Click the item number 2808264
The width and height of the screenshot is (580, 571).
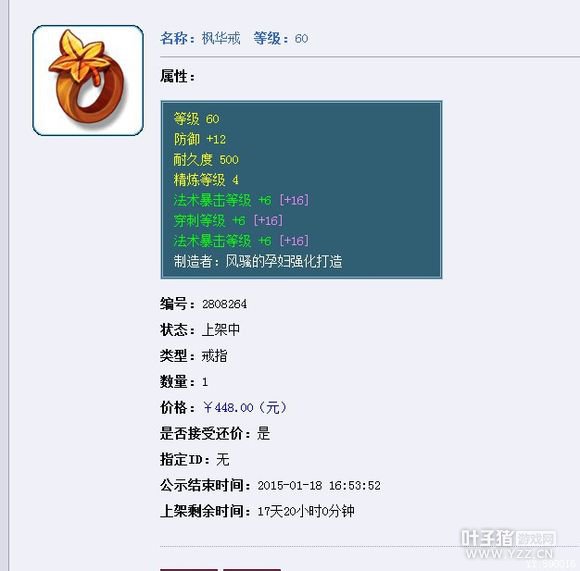pos(224,304)
